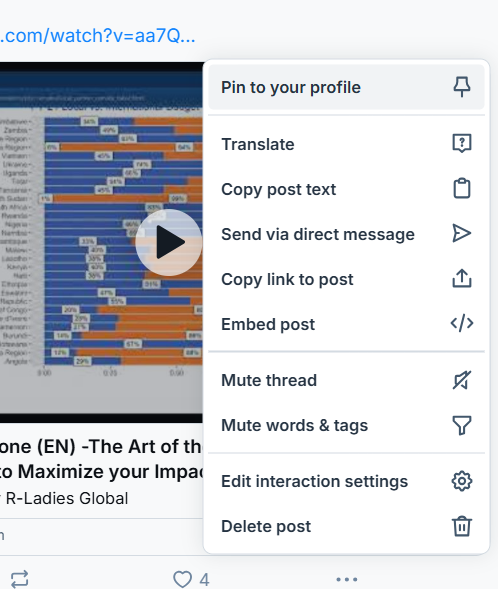Click the trash can delete icon
Screen dimensions: 498x589
[x=462, y=526]
